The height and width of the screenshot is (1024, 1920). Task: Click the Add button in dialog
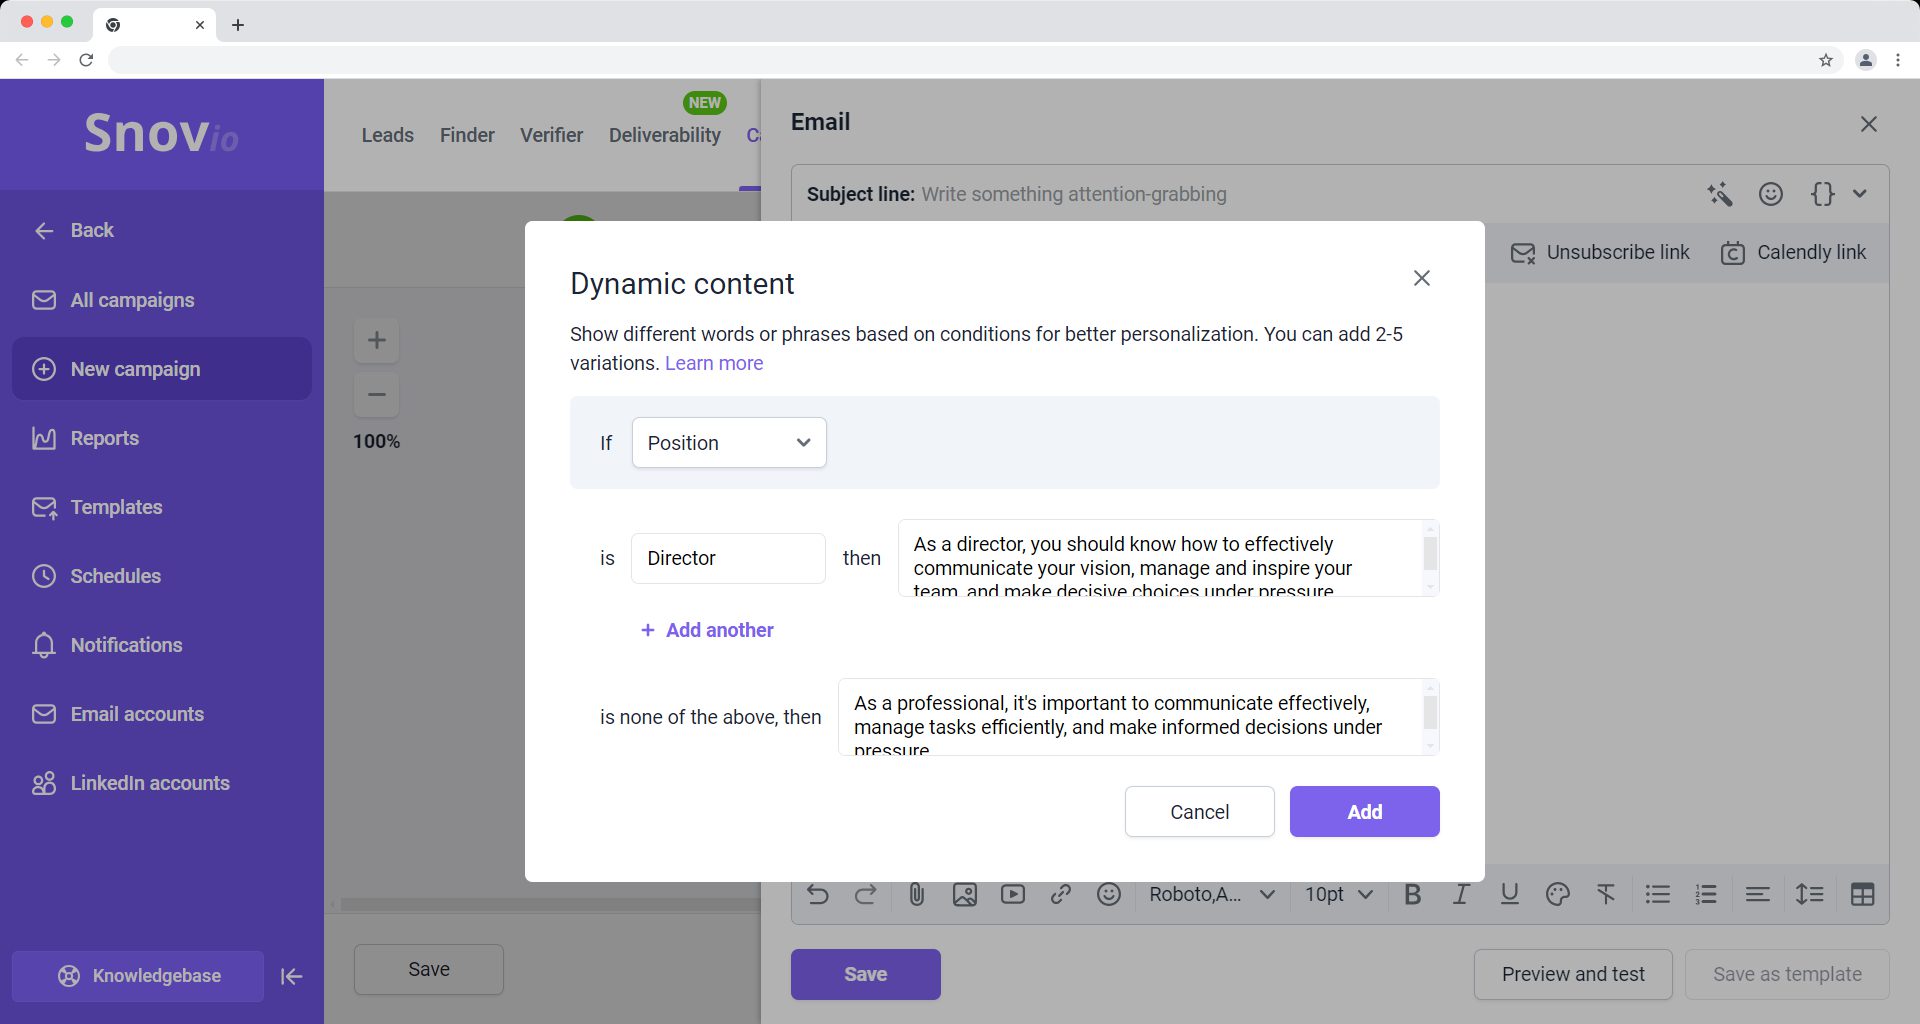click(1364, 812)
